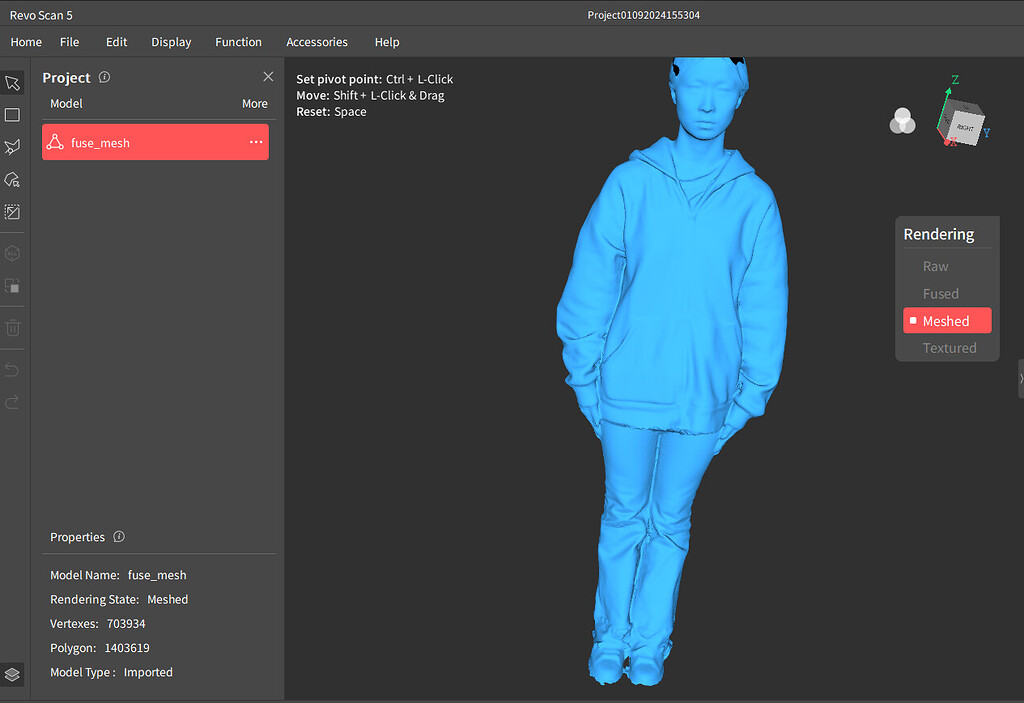The height and width of the screenshot is (703, 1024).
Task: Click the Model Name value fuse_mesh
Action: [x=157, y=575]
